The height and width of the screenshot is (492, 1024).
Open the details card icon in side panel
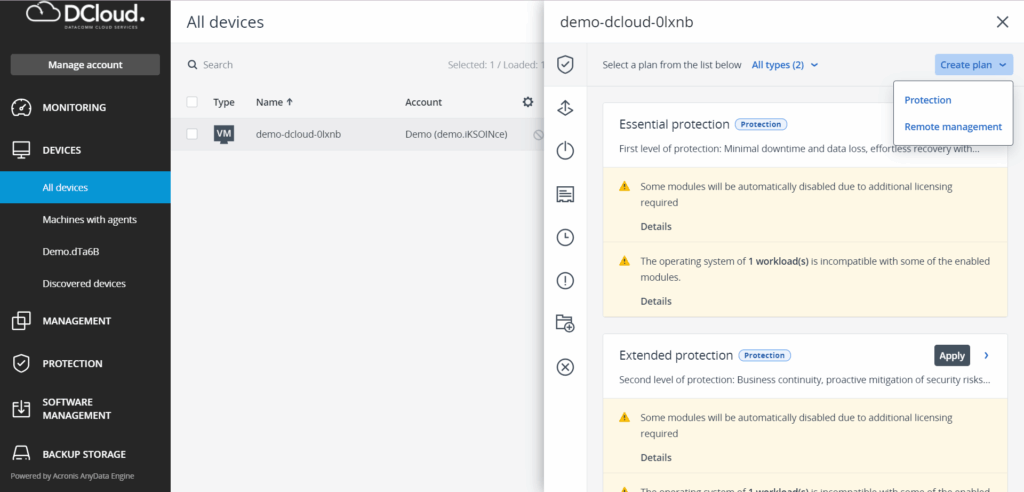(565, 194)
